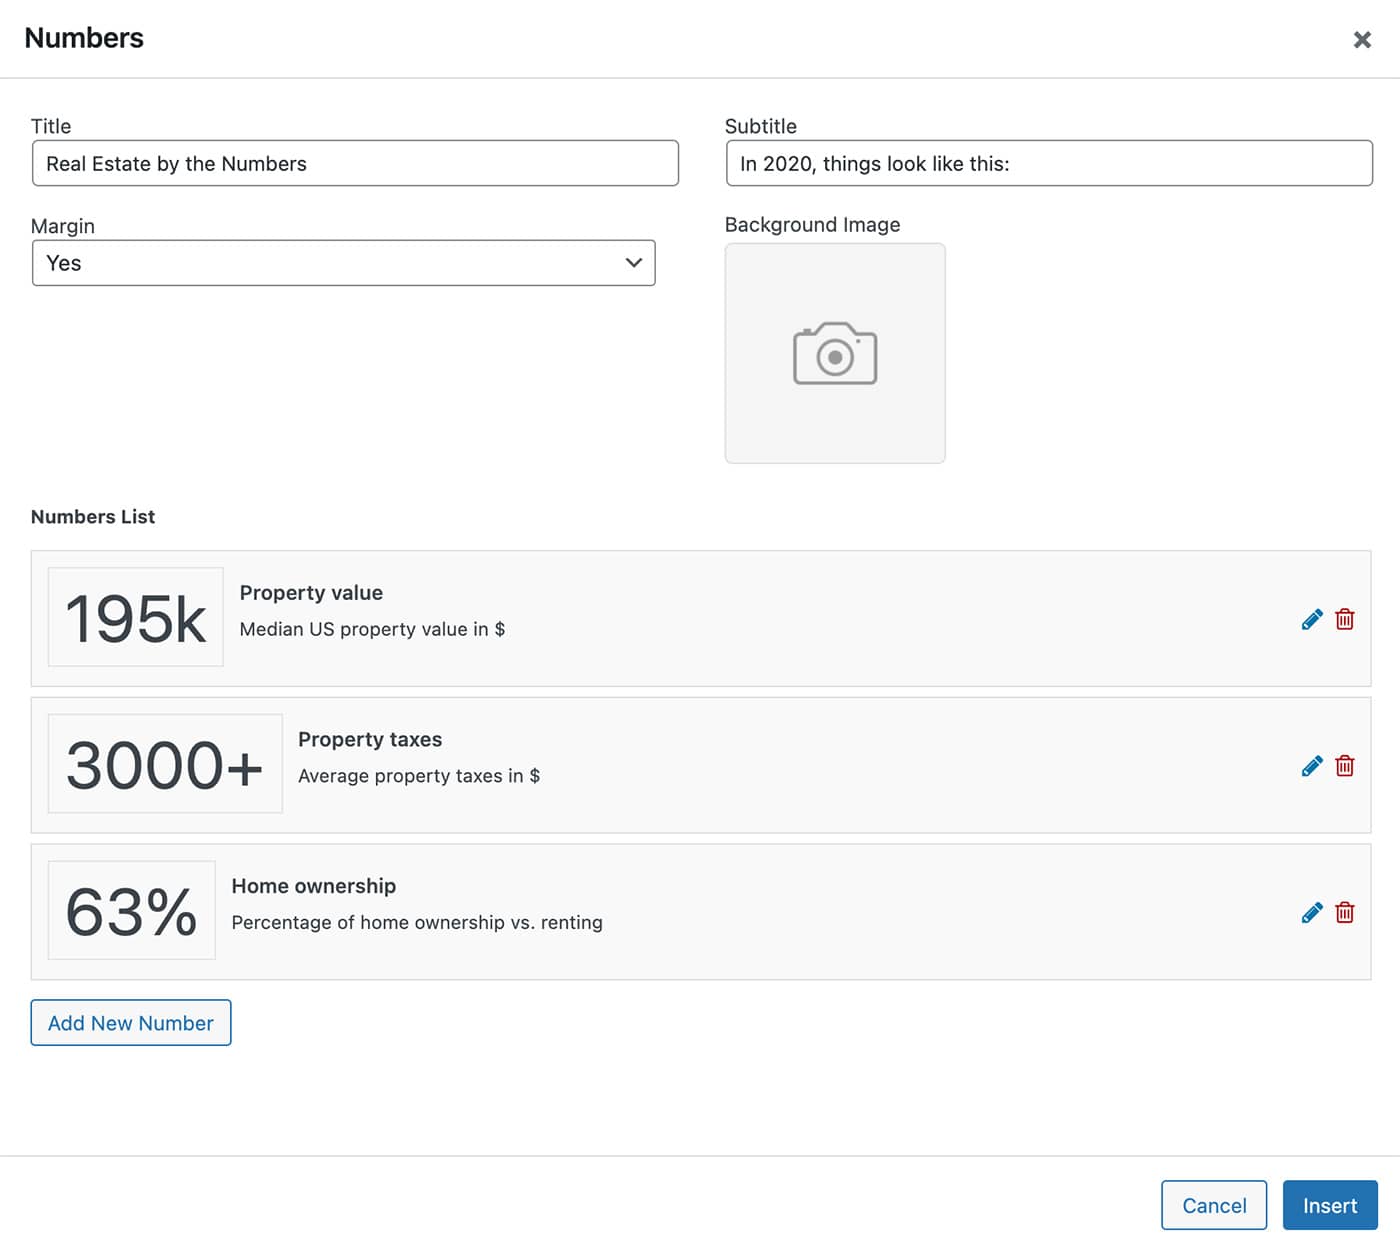The image size is (1400, 1248).
Task: Focus the Subtitle text field
Action: click(1048, 163)
